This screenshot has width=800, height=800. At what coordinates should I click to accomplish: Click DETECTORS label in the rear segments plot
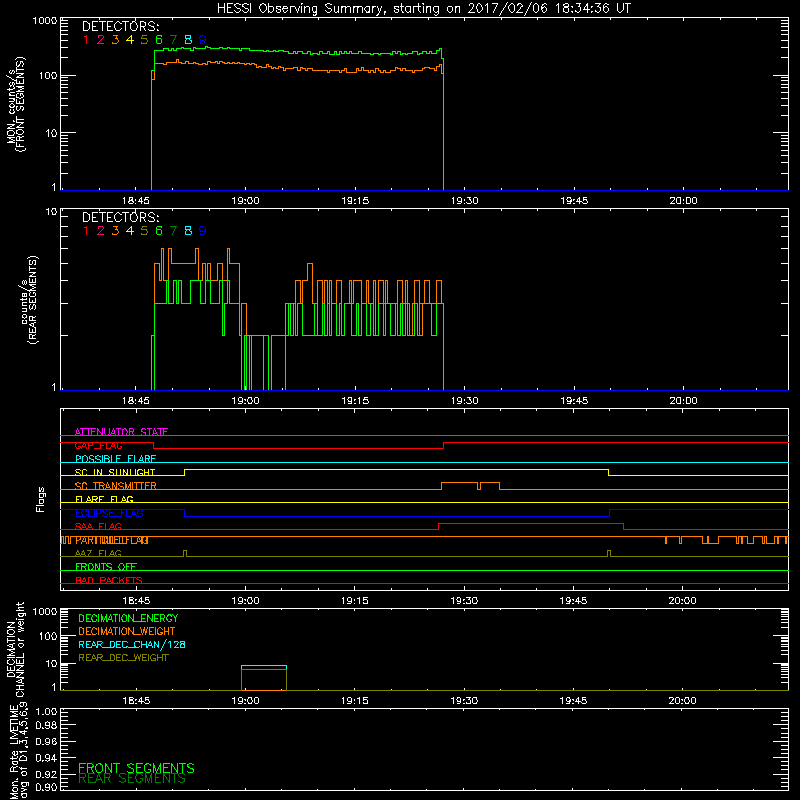click(121, 218)
